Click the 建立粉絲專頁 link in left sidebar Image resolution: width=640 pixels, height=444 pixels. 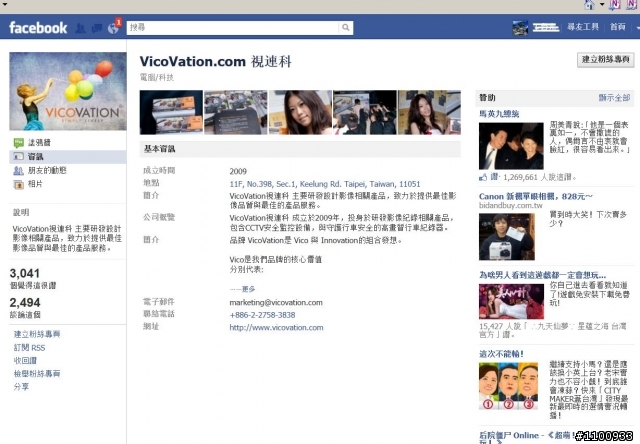click(x=37, y=334)
